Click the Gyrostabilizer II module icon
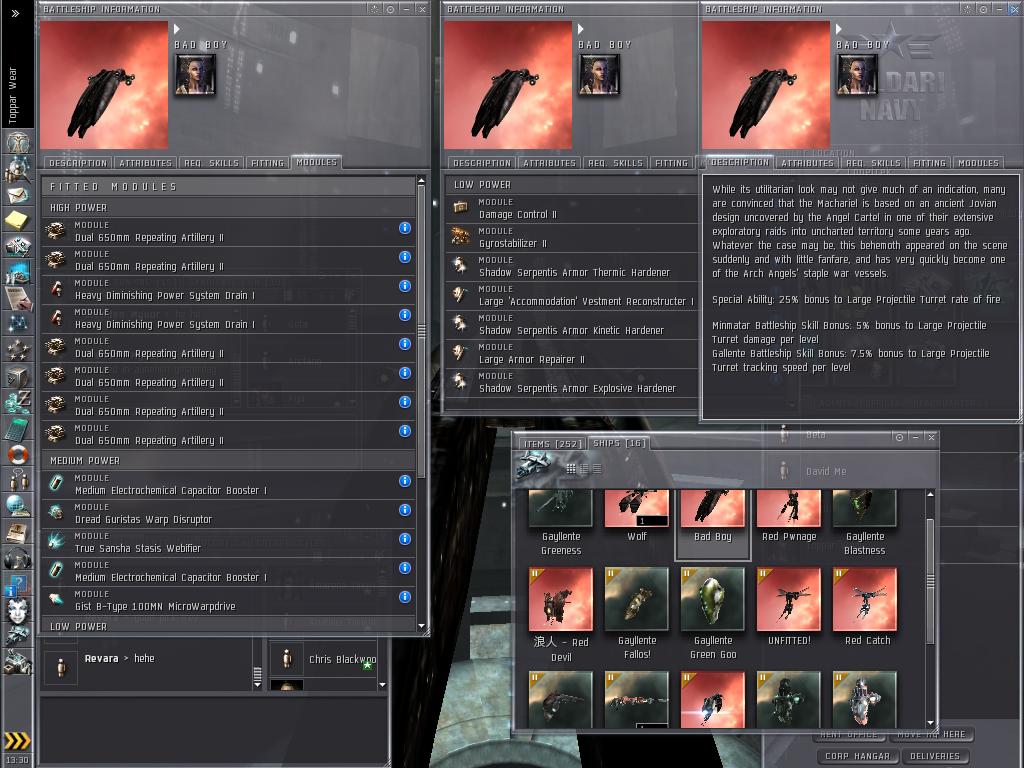The image size is (1024, 768). [460, 237]
